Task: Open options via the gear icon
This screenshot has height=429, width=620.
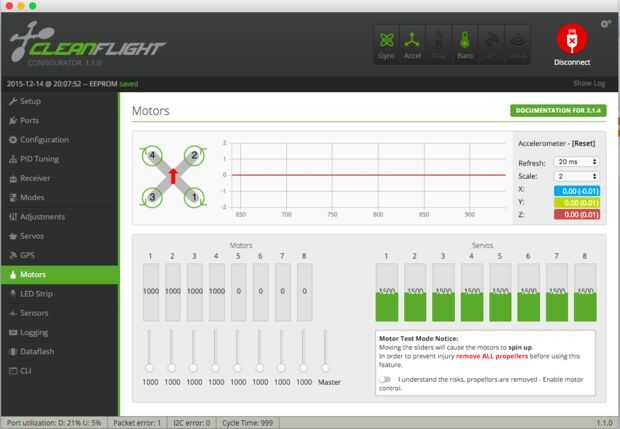Action: (605, 24)
